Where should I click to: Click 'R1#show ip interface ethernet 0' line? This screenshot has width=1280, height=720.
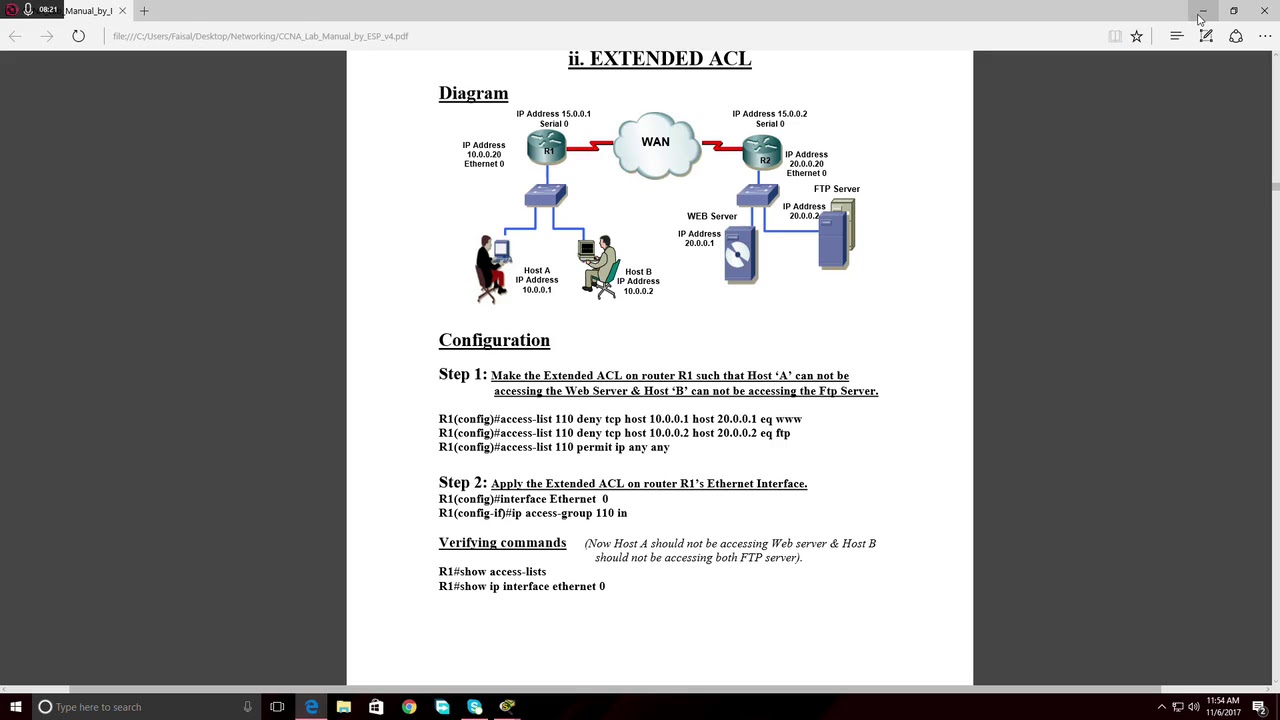522,587
